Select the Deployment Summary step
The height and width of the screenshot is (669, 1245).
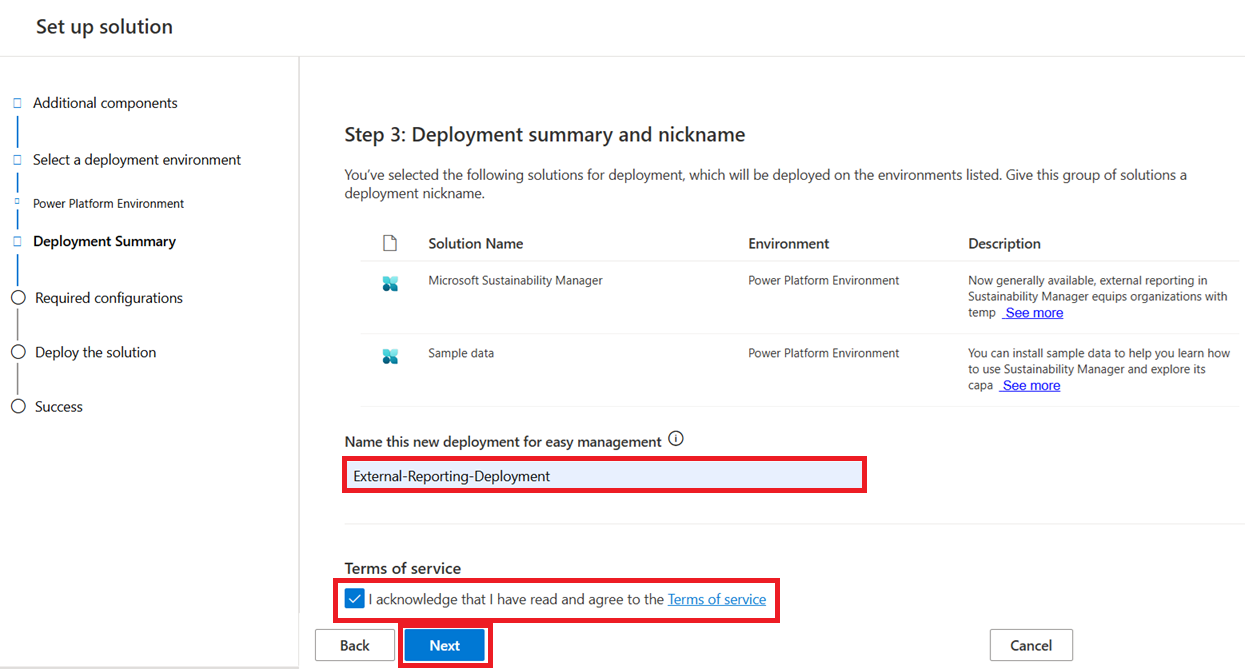click(x=104, y=241)
